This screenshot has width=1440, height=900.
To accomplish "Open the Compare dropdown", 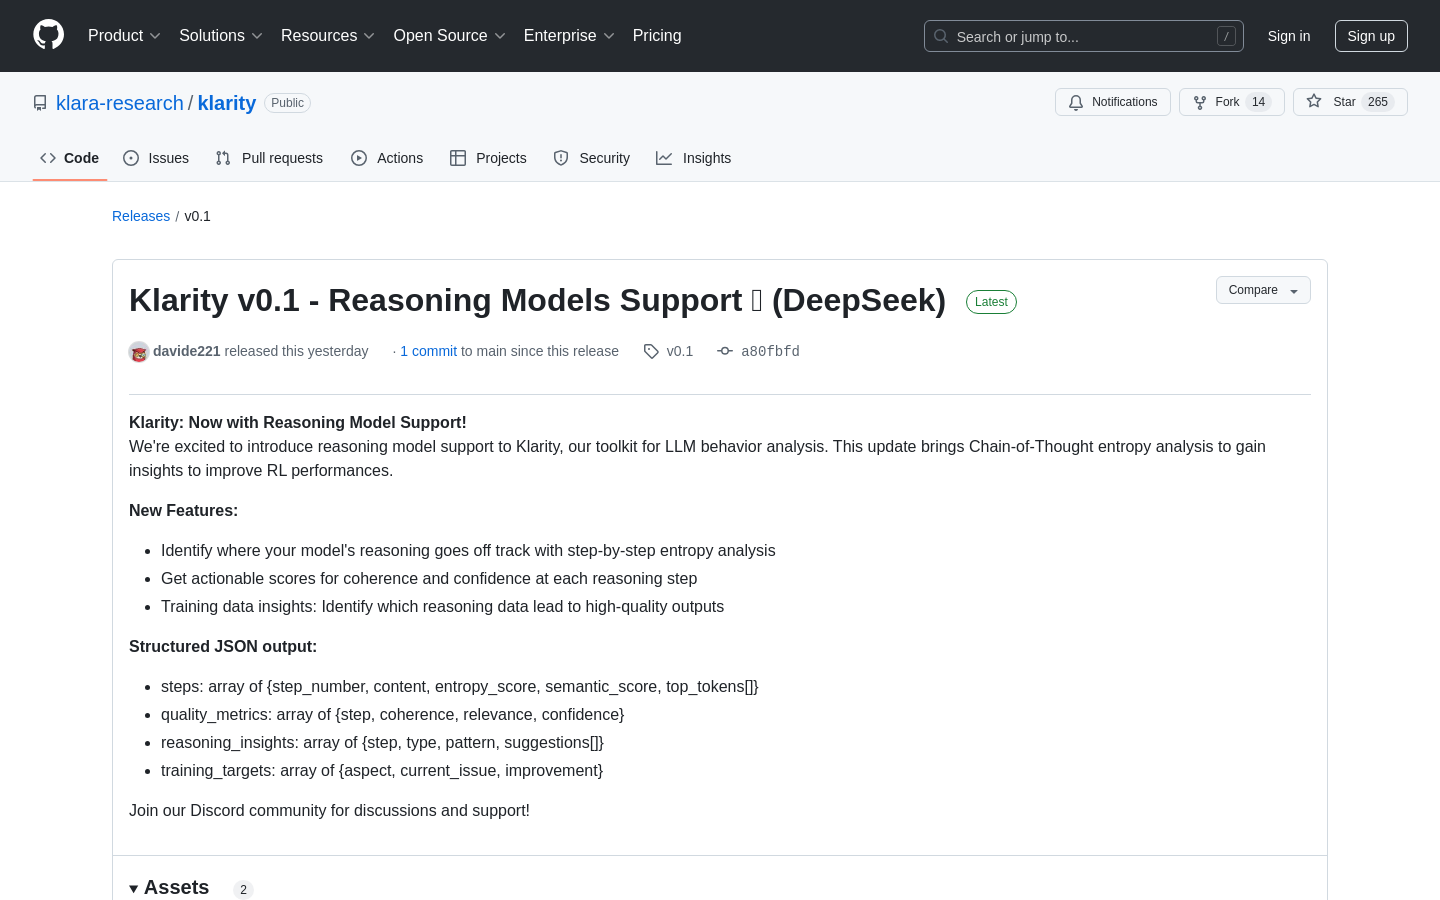I will coord(1263,290).
